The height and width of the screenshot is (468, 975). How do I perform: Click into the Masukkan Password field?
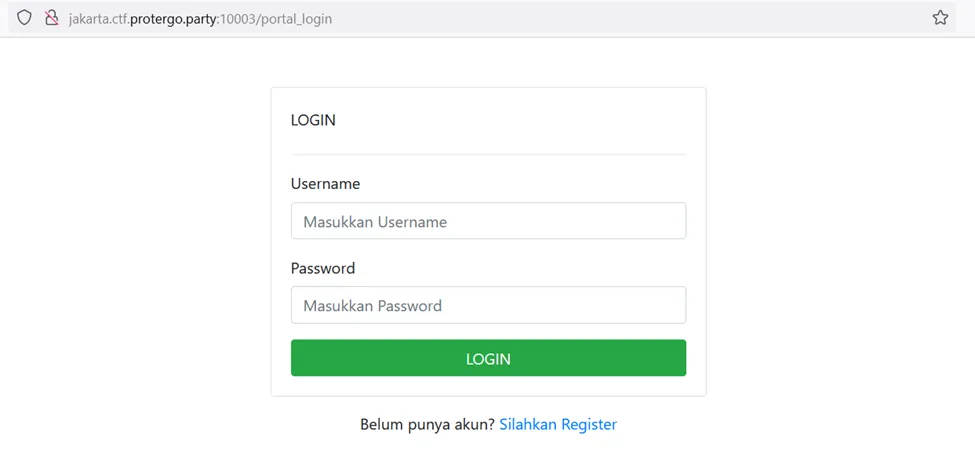(488, 305)
